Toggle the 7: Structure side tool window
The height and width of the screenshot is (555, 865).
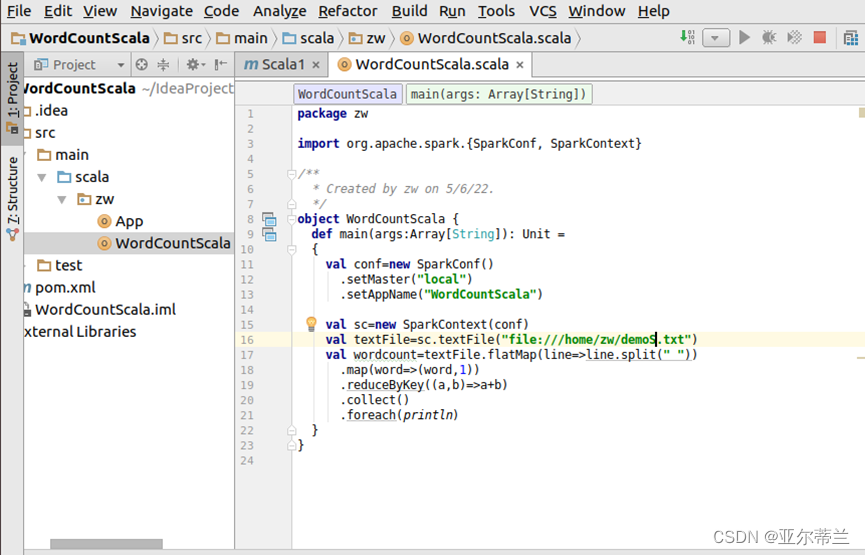[12, 199]
